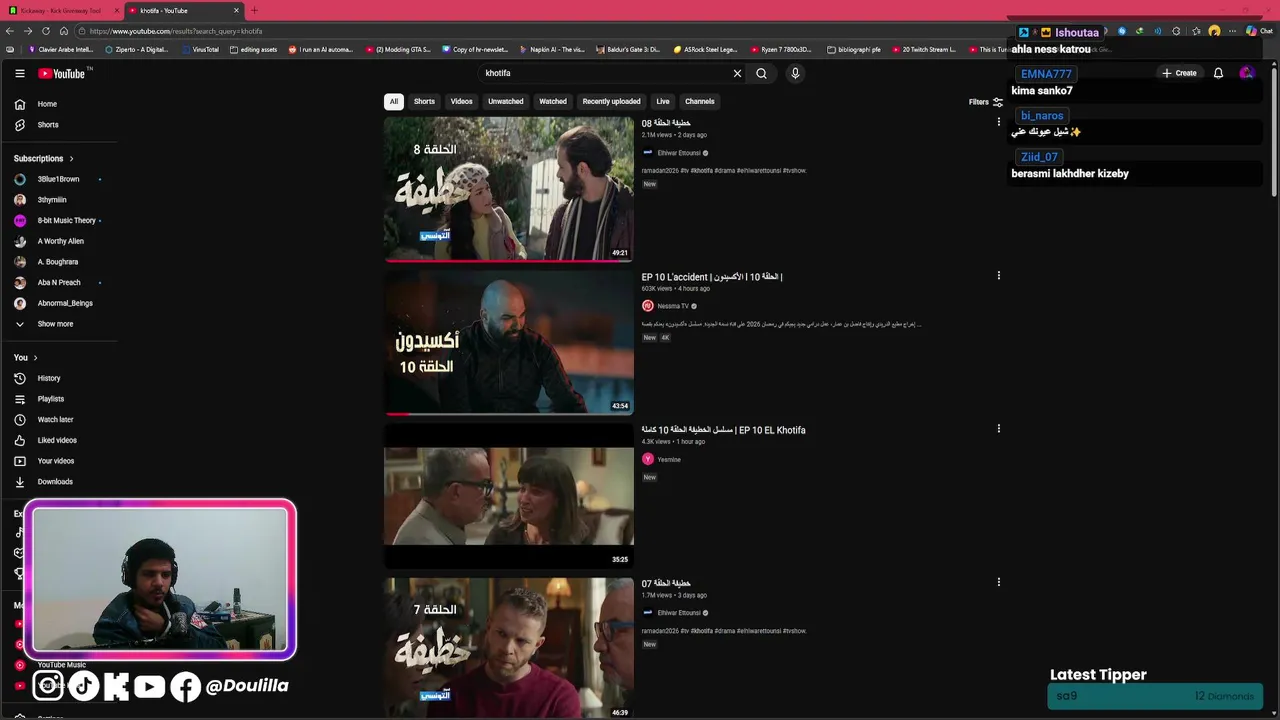Viewport: 1280px width, 720px height.
Task: Open options menu for episode 07 video
Action: point(998,582)
